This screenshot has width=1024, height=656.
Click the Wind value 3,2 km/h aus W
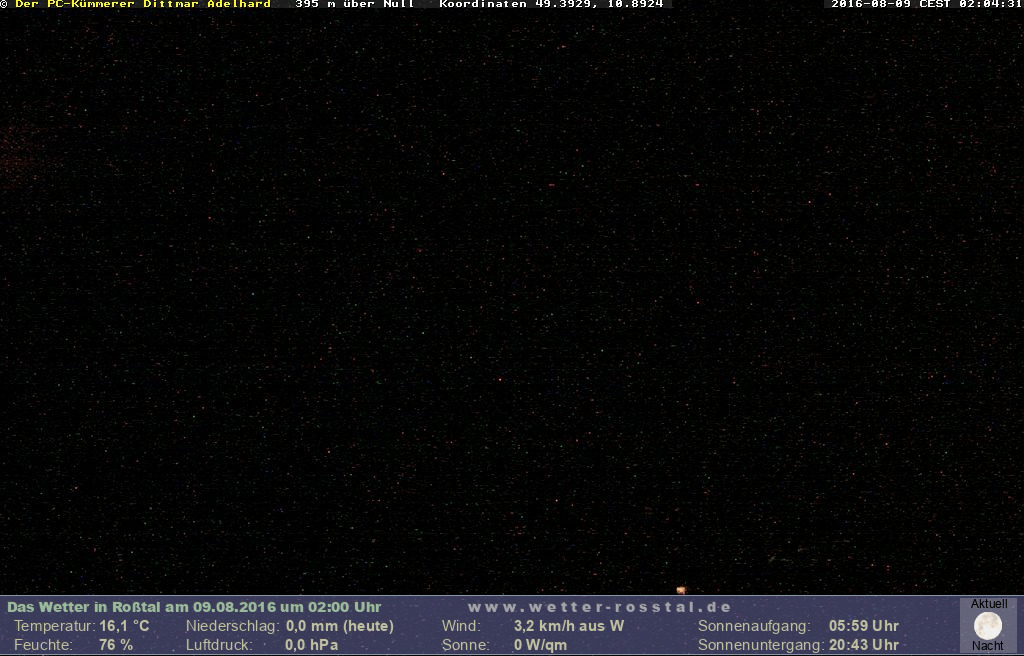568,626
